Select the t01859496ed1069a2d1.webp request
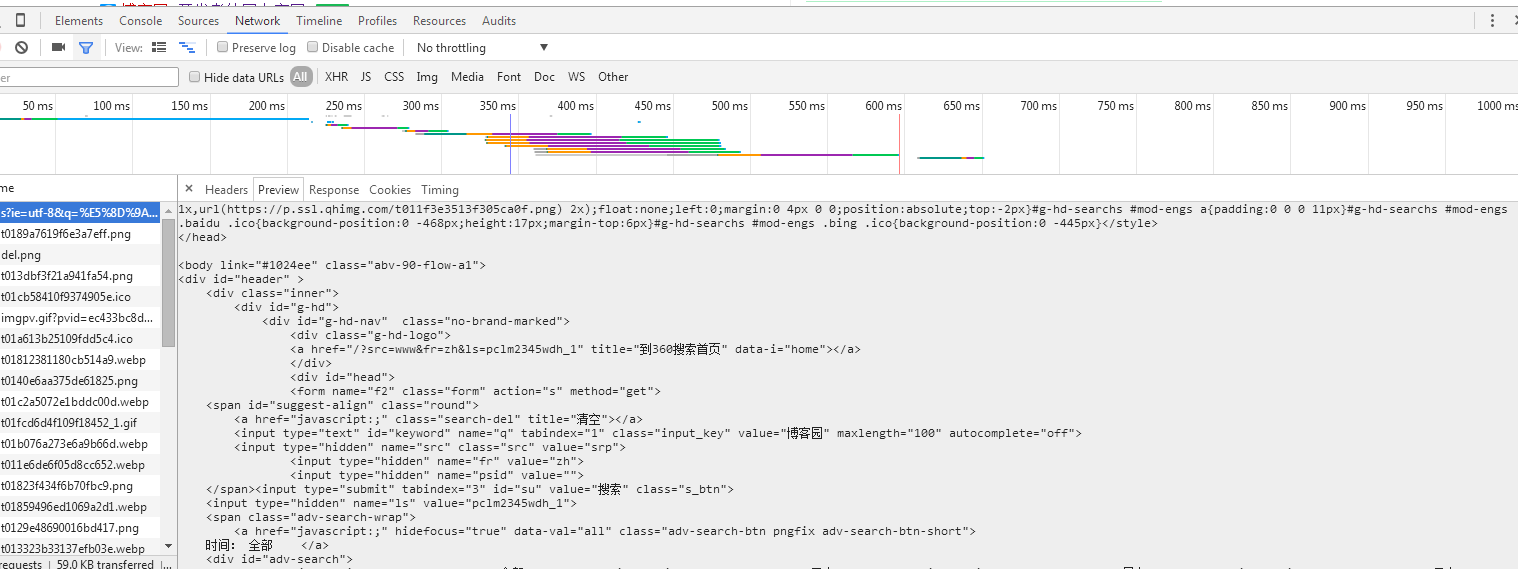 pos(80,506)
